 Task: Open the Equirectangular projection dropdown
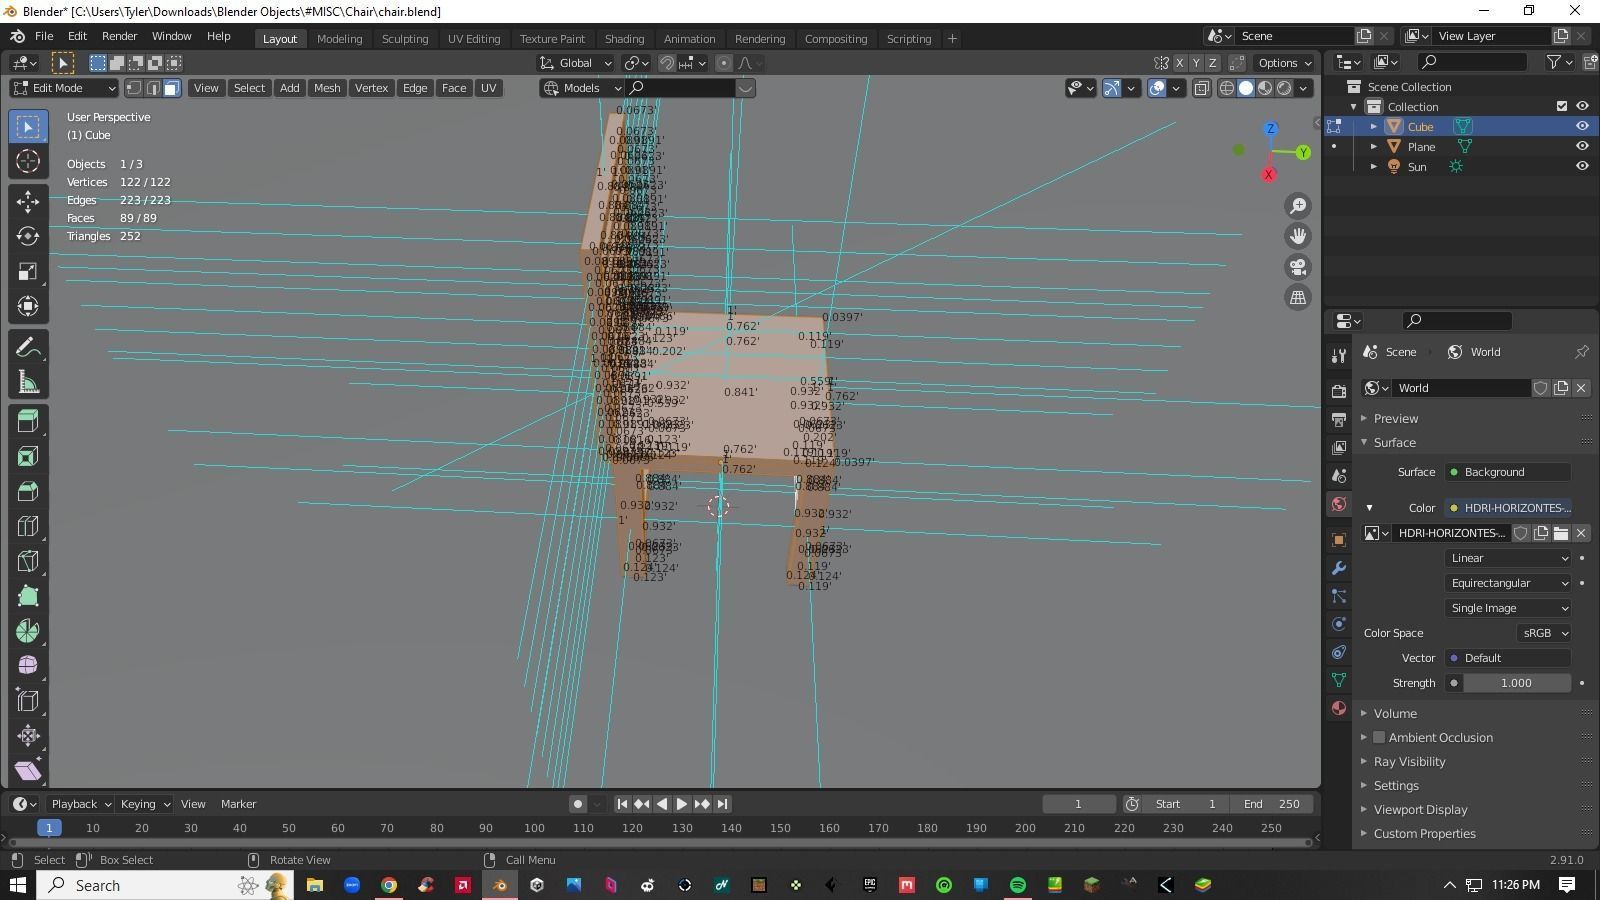coord(1508,584)
